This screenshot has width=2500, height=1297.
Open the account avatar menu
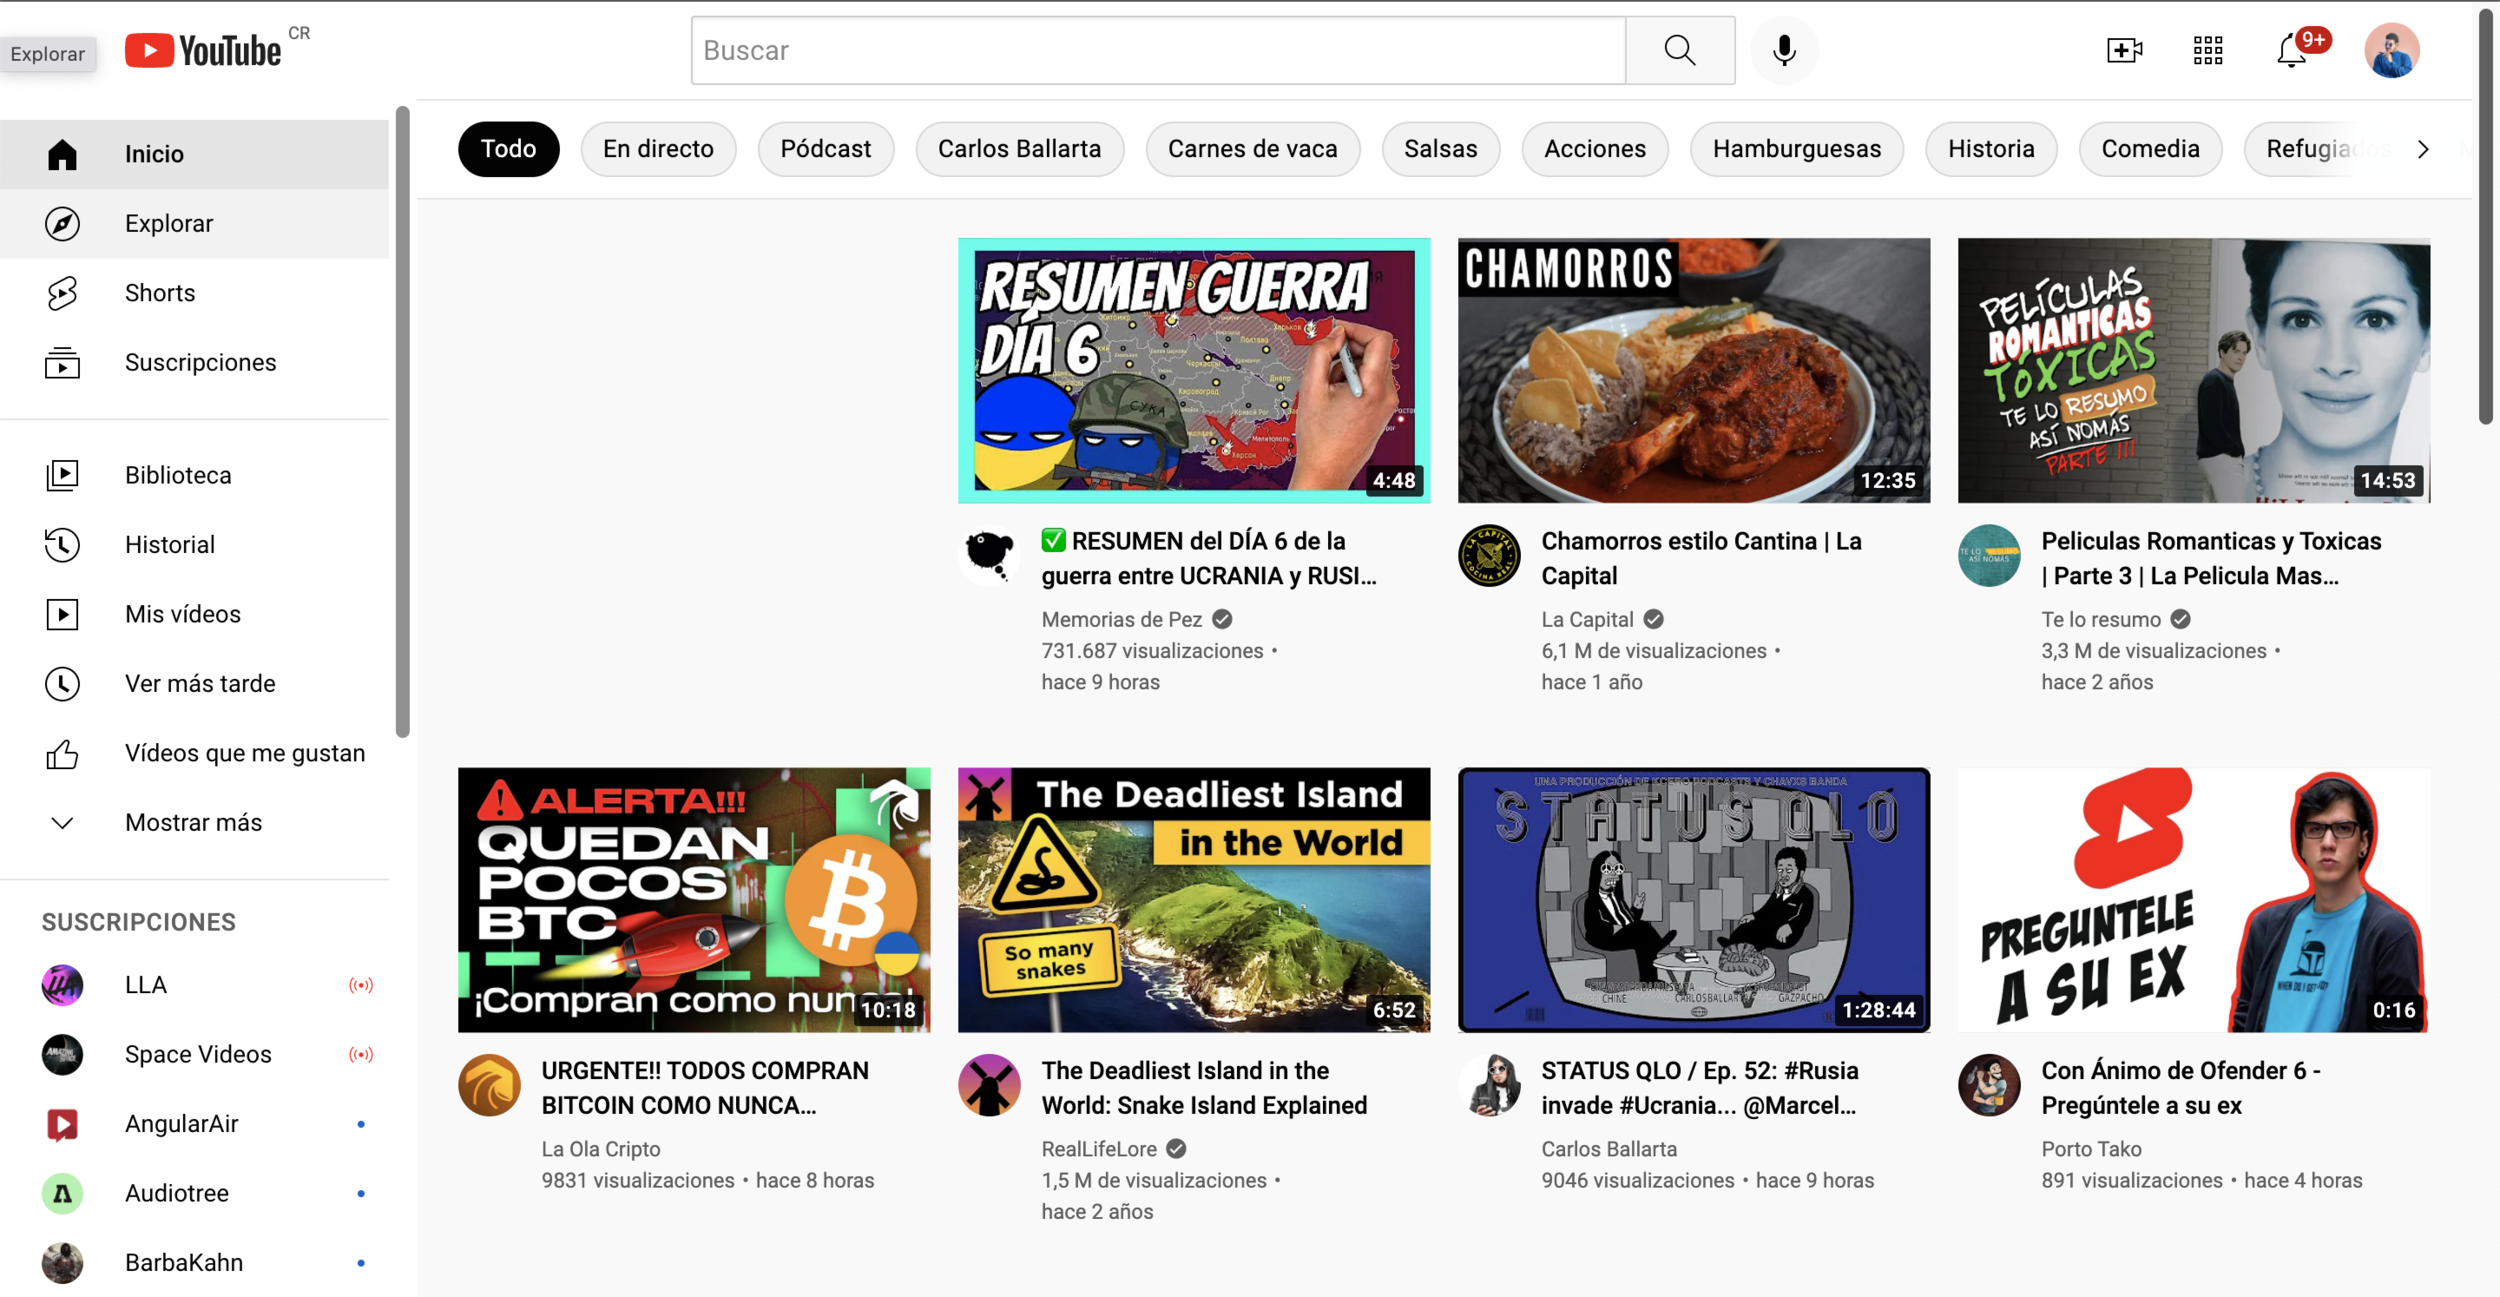(x=2391, y=50)
